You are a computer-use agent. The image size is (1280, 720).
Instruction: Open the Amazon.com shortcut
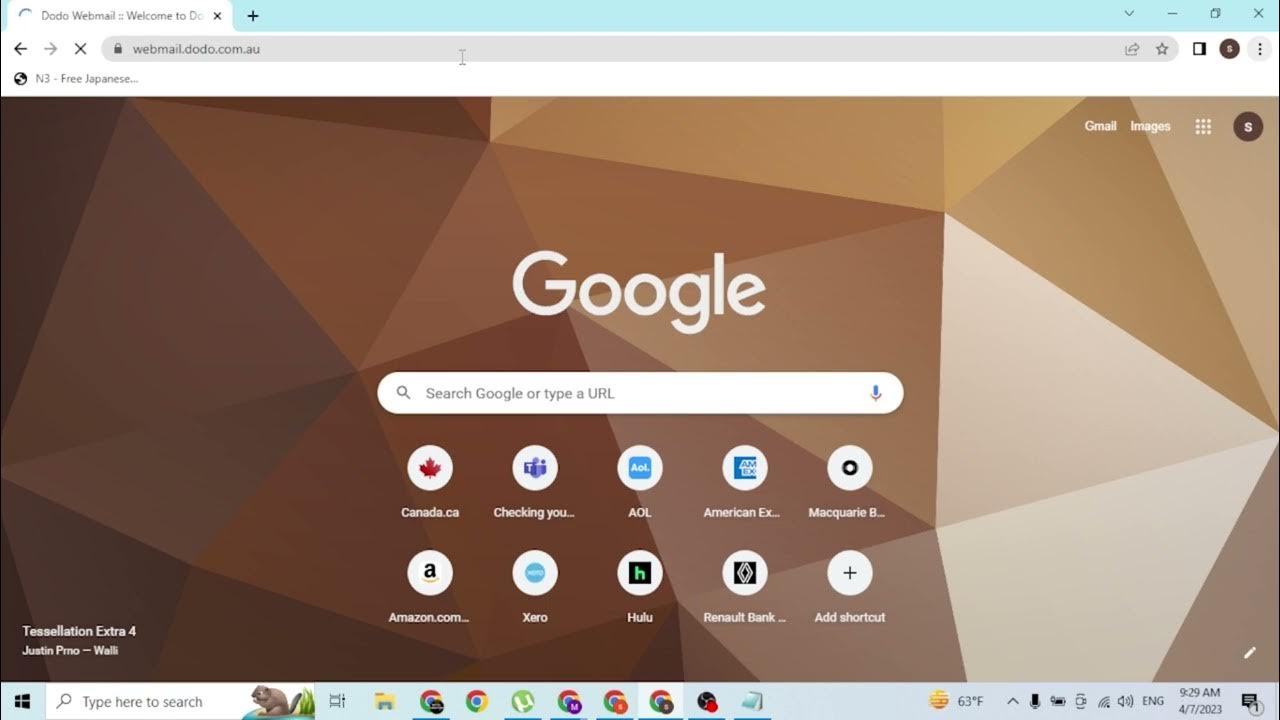coord(430,588)
